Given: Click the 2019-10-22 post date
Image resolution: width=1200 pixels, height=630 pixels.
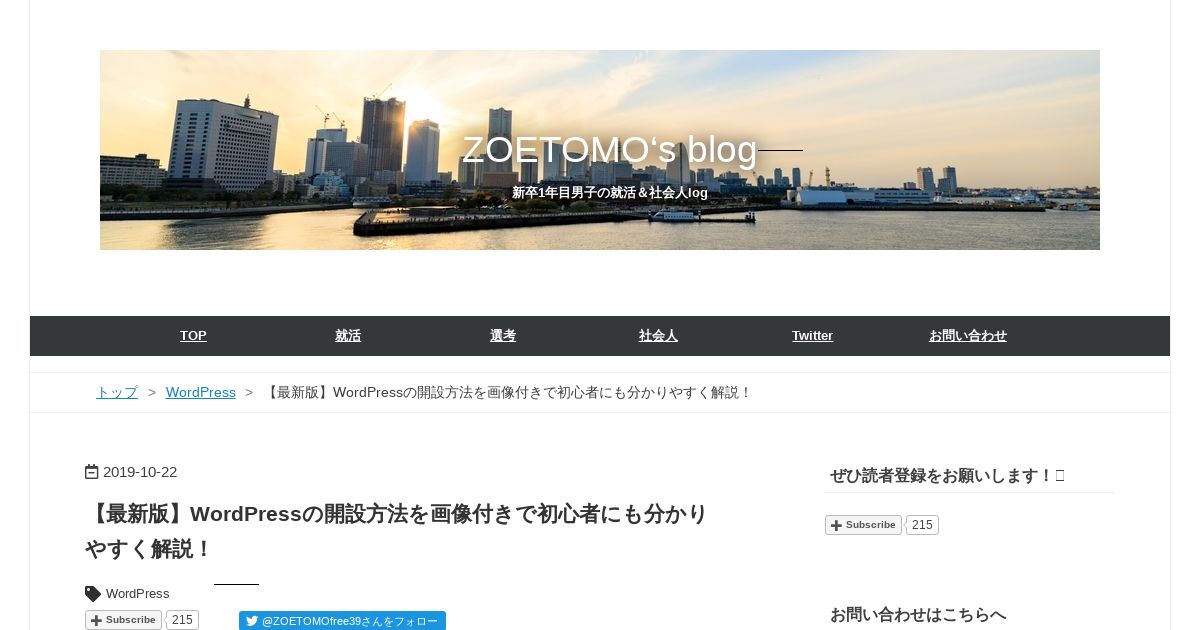Looking at the screenshot, I should click(x=140, y=472).
